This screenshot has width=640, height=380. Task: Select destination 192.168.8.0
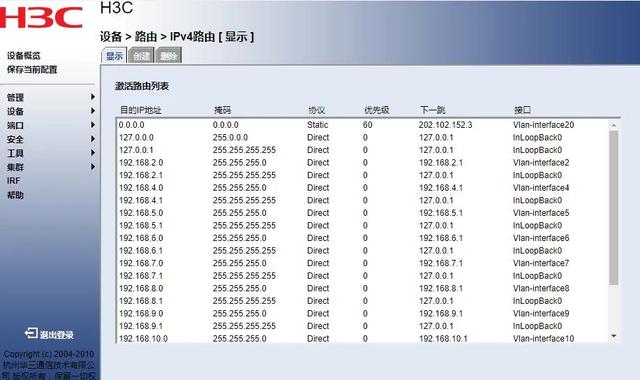click(x=141, y=288)
